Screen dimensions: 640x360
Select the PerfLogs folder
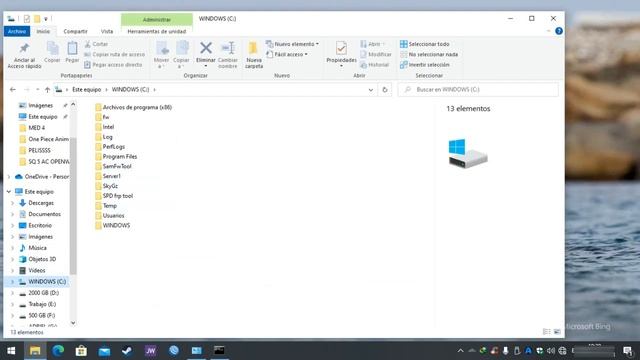pos(110,147)
